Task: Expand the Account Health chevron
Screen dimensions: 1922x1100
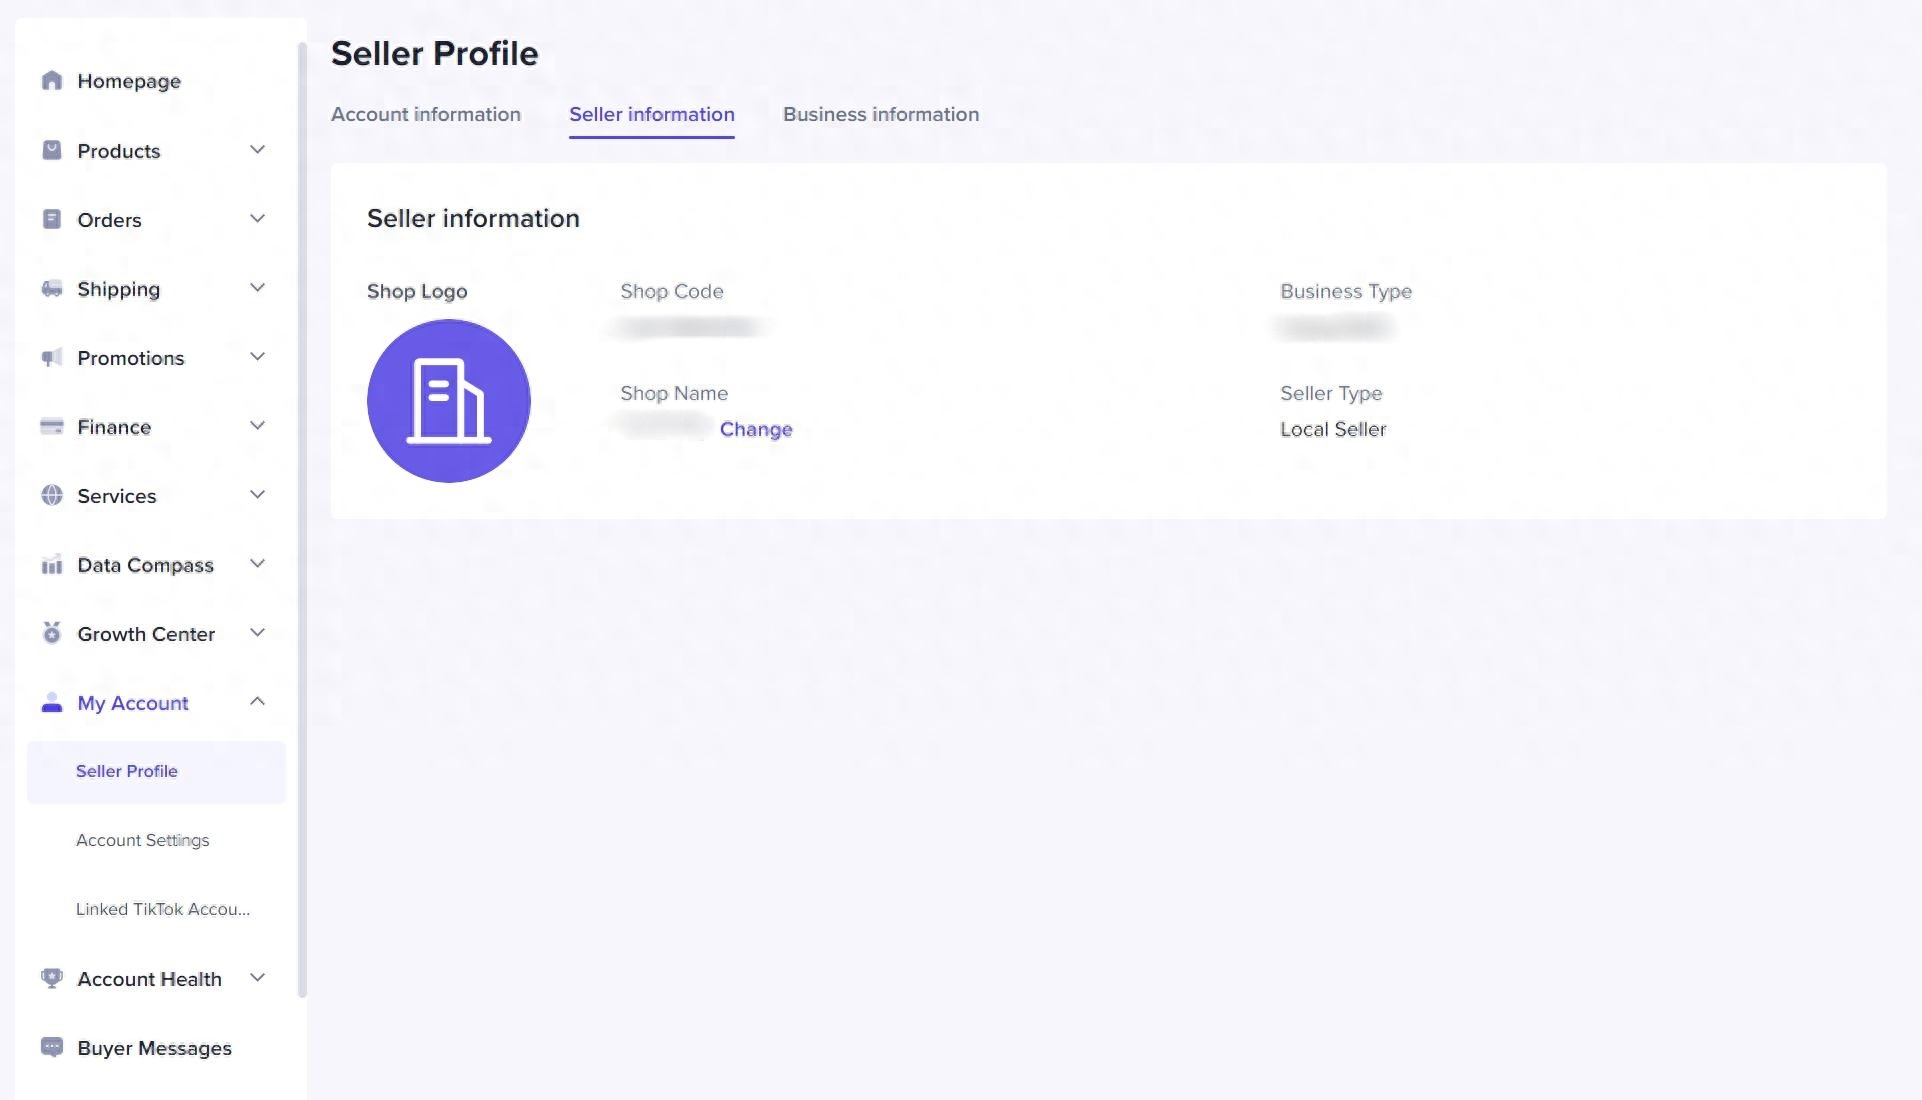Action: (x=257, y=978)
